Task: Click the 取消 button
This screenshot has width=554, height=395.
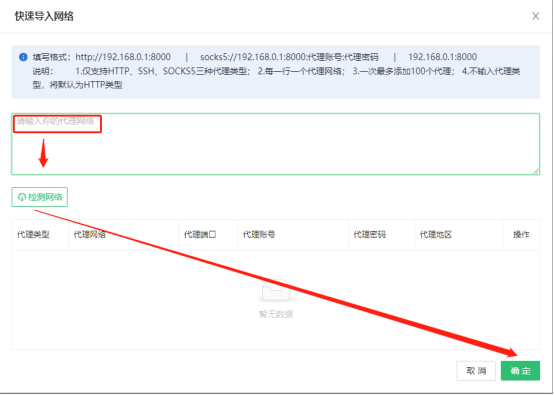Action: (x=476, y=371)
